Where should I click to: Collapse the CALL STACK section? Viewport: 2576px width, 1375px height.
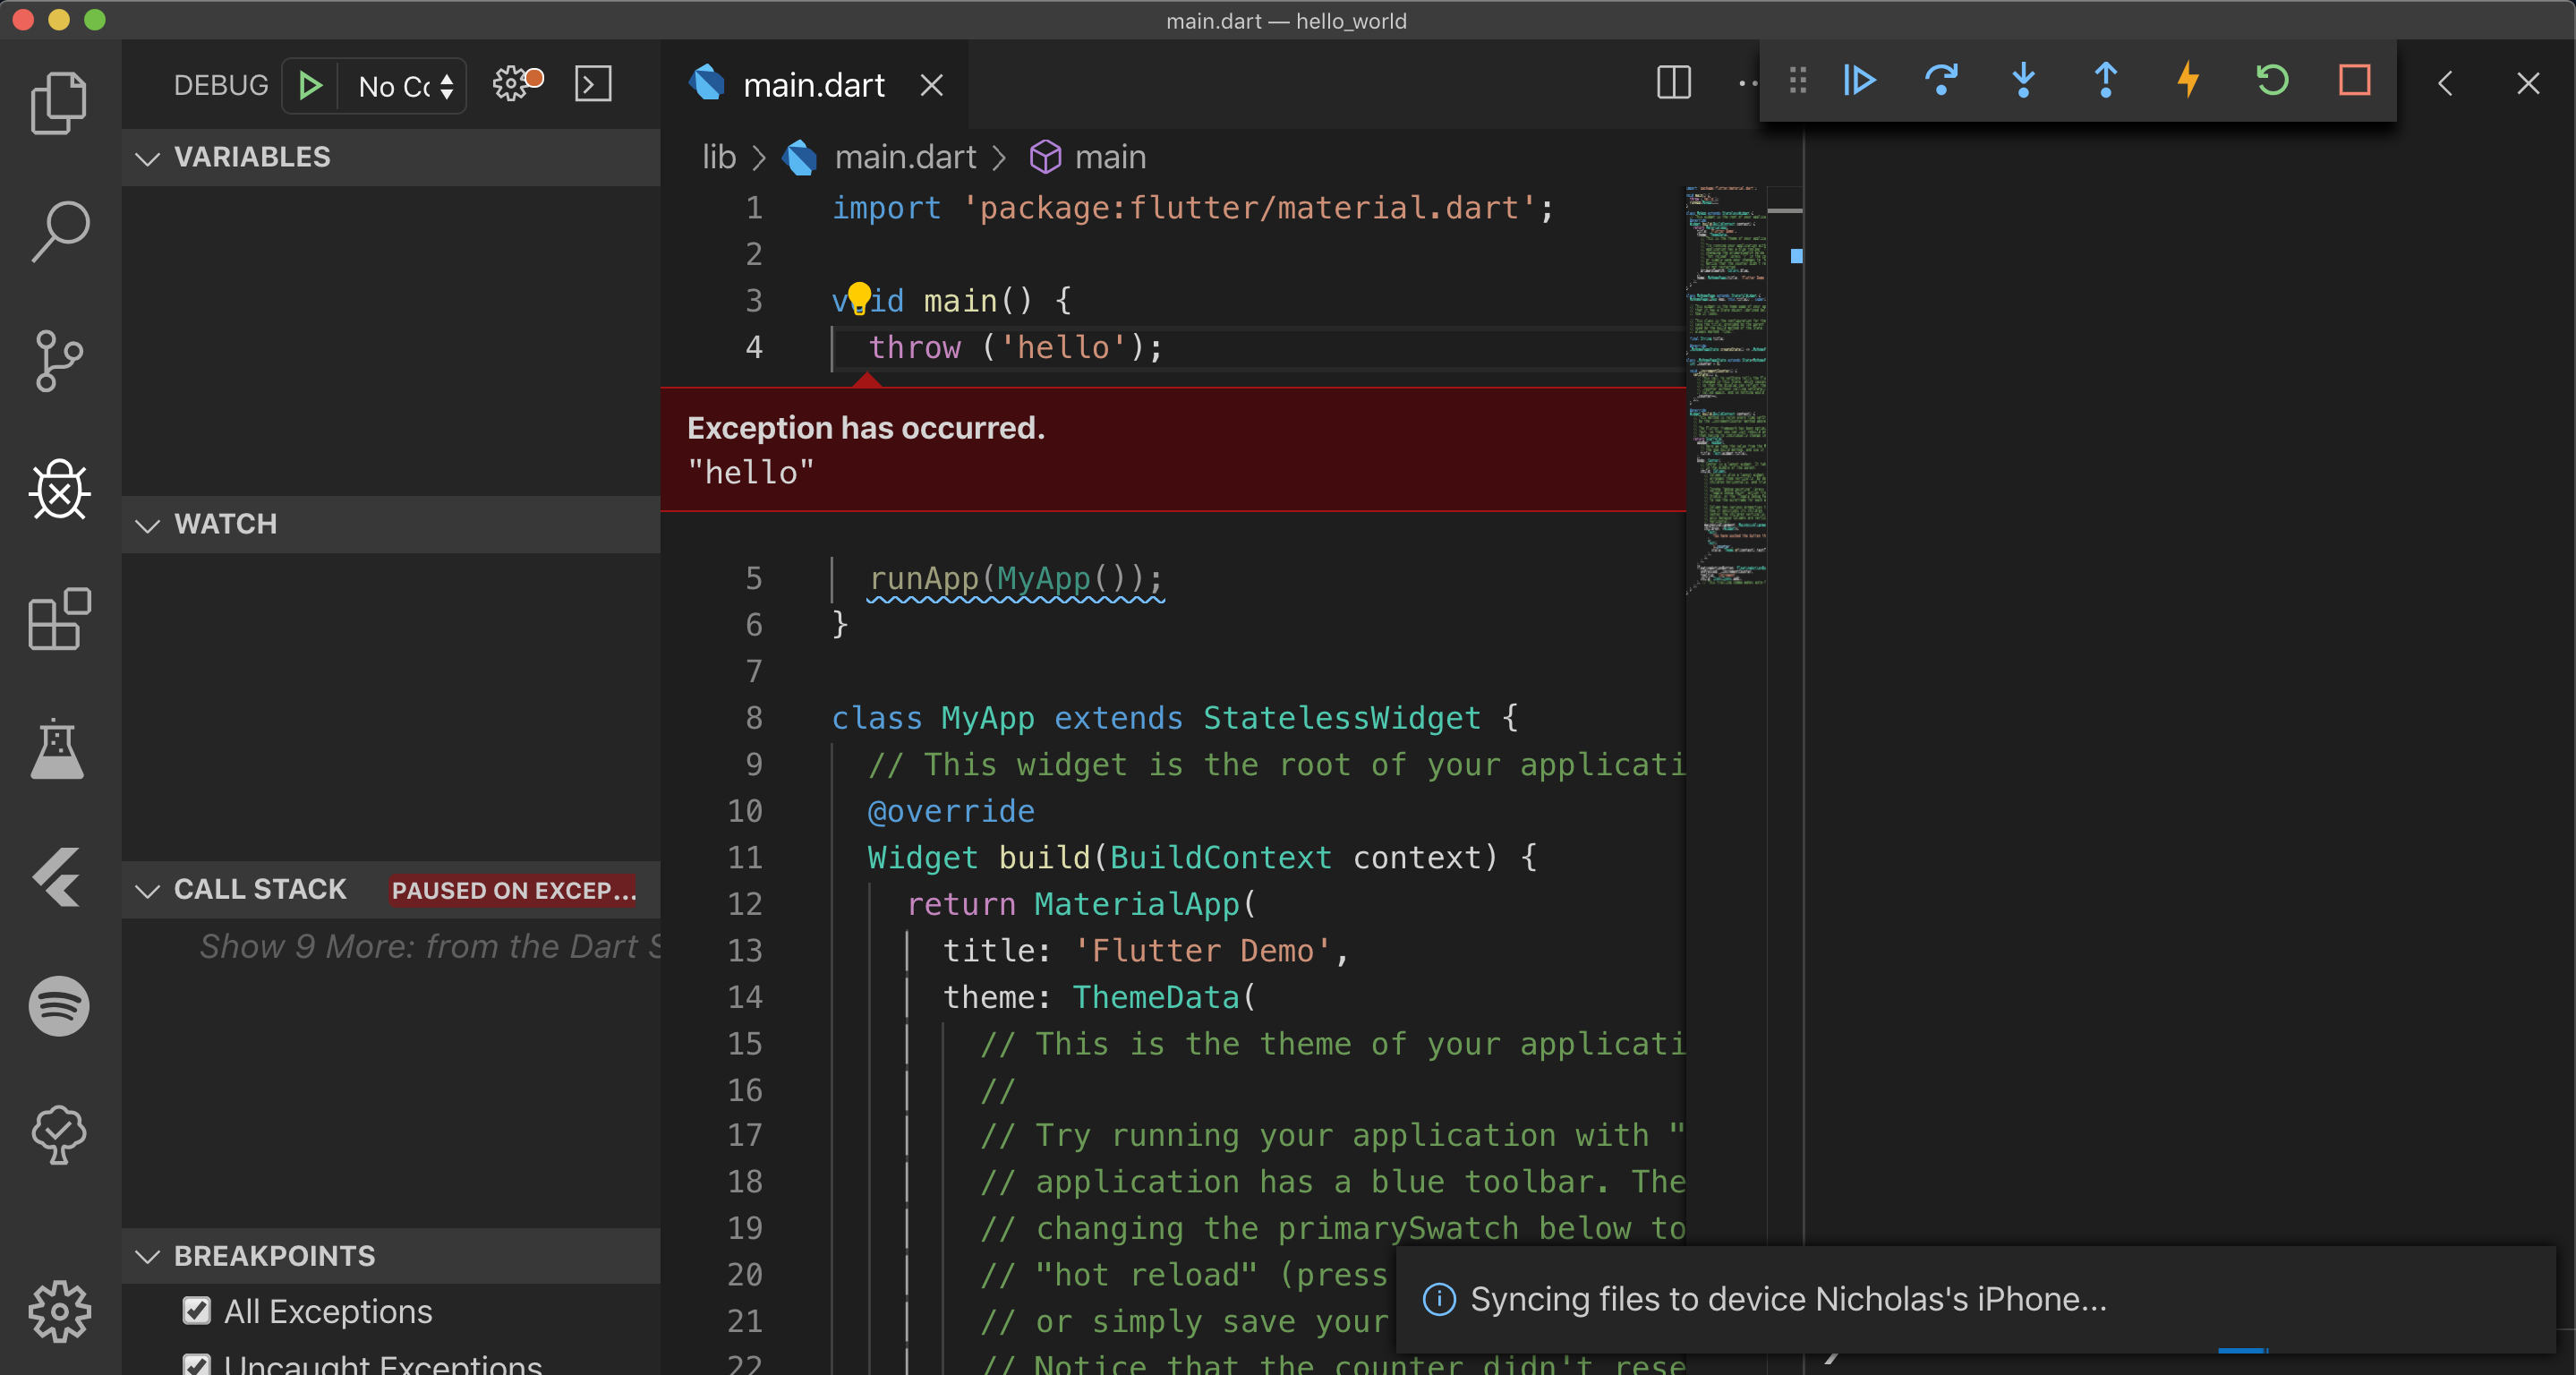tap(147, 890)
